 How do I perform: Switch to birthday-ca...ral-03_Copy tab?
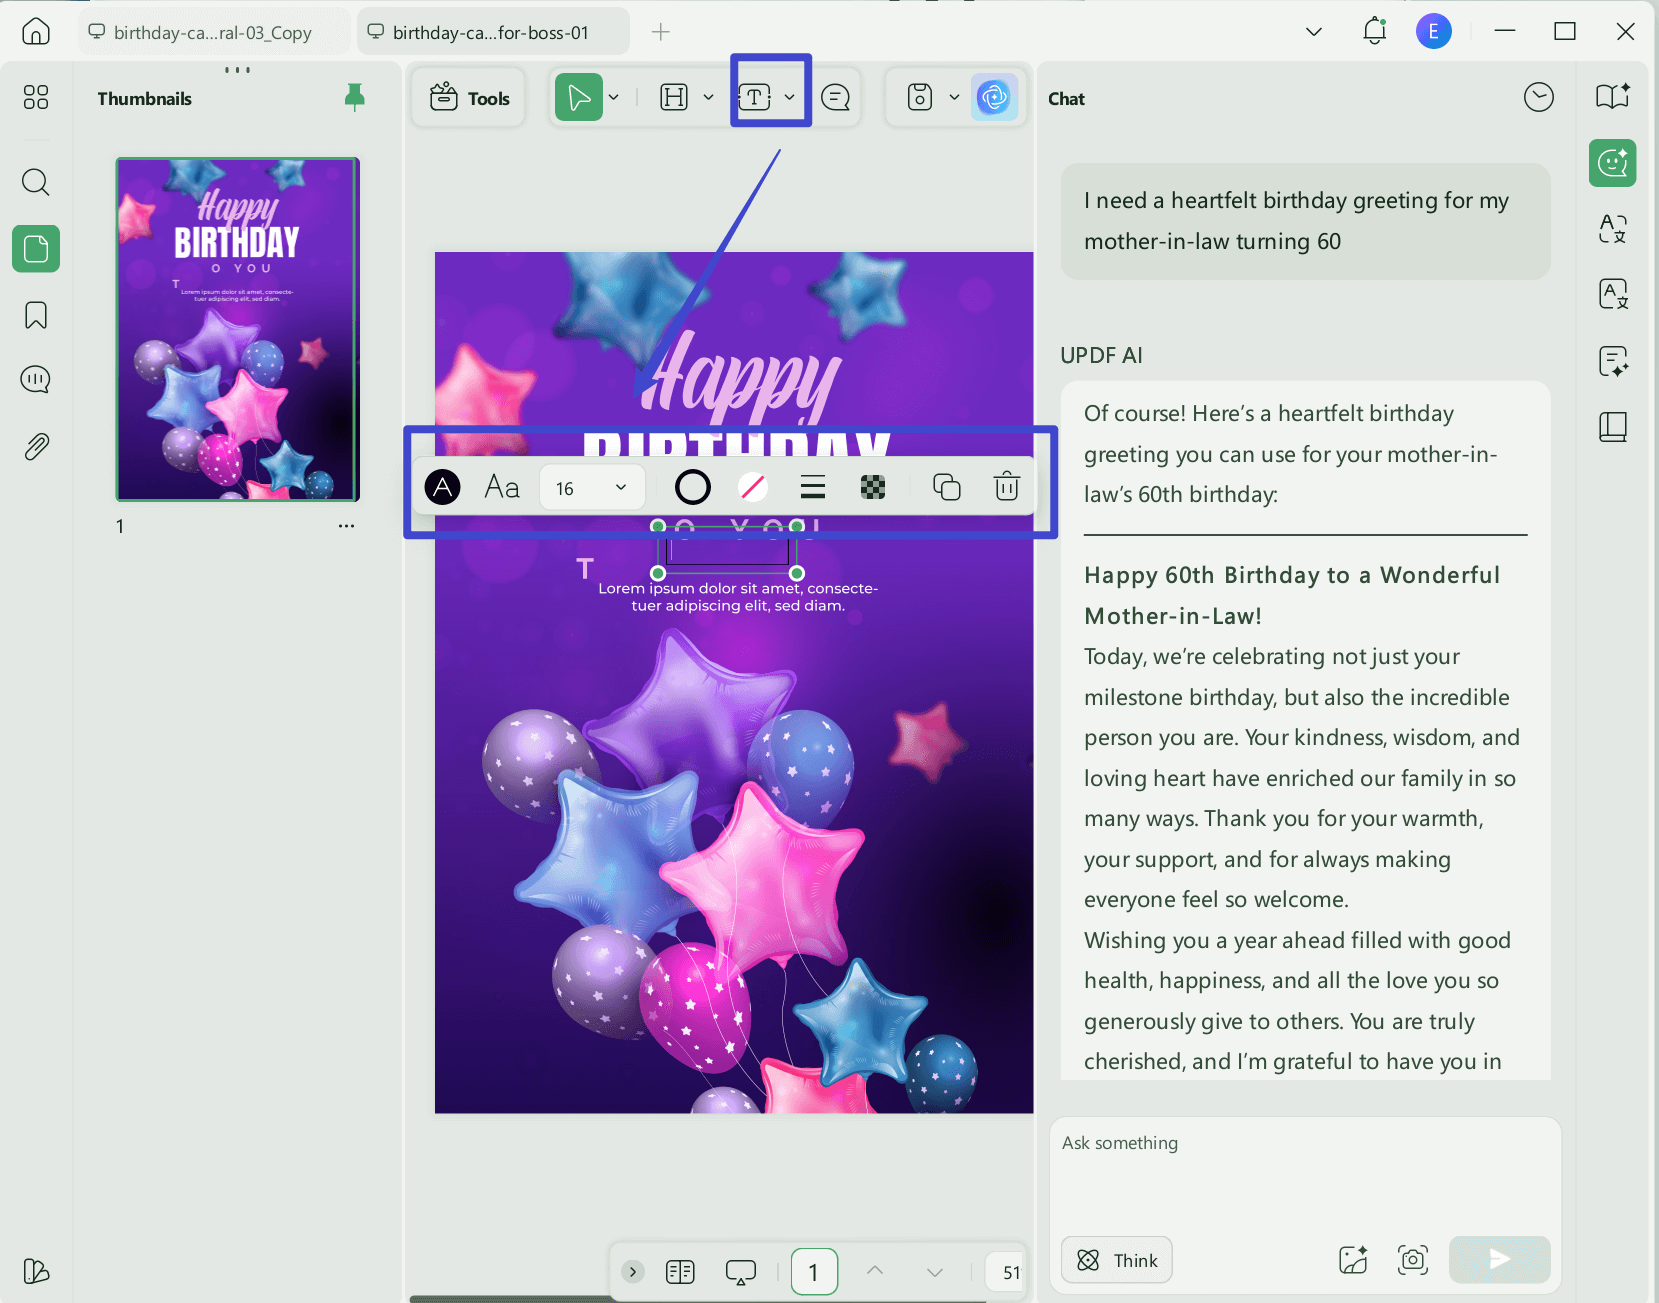pos(213,32)
